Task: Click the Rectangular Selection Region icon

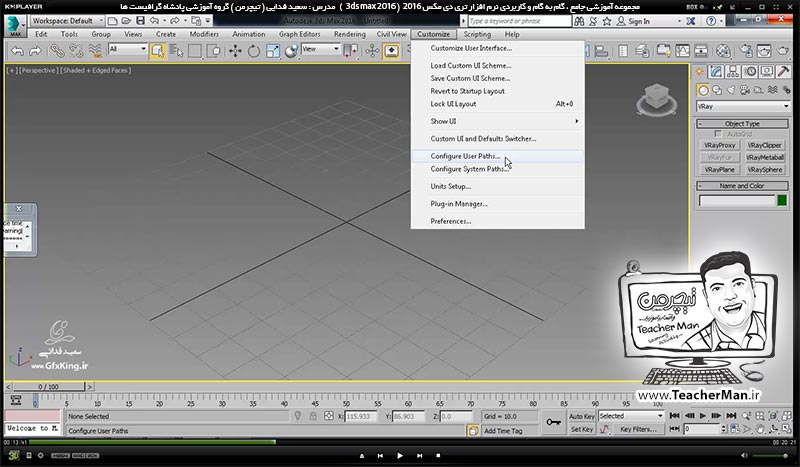Action: pyautogui.click(x=195, y=51)
